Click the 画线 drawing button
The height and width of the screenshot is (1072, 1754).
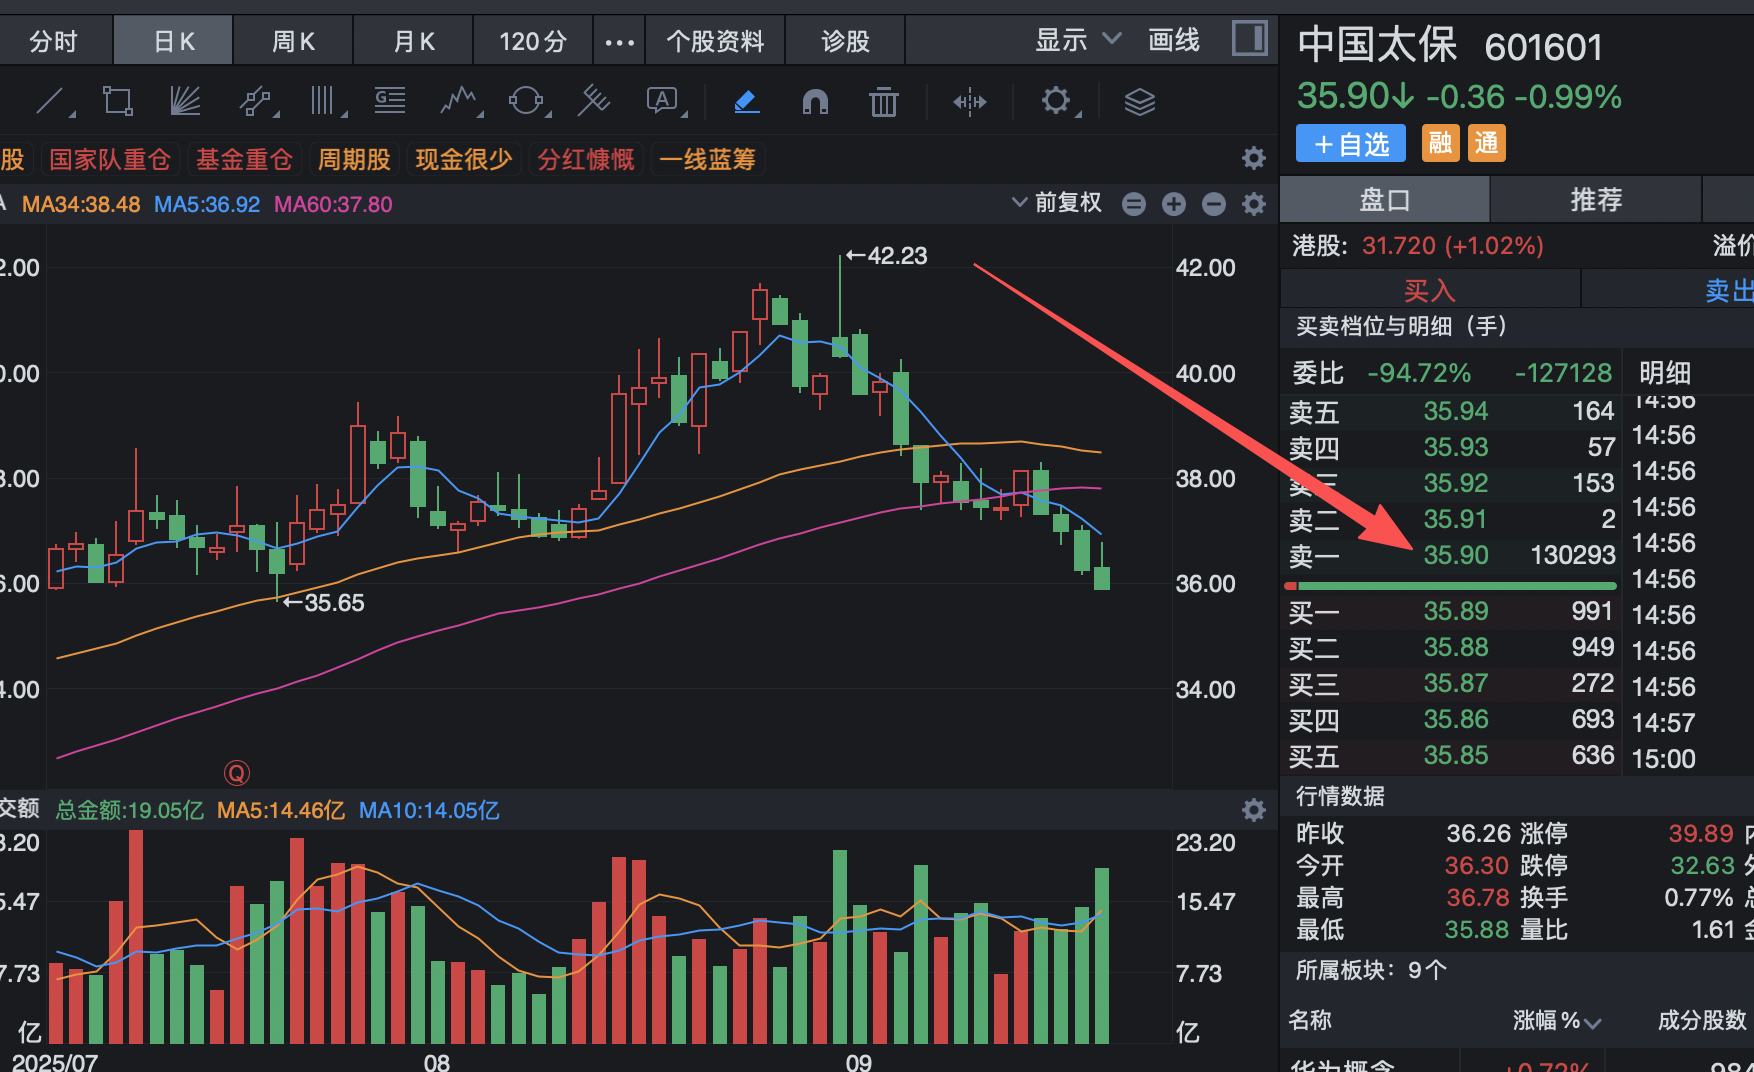point(1174,40)
